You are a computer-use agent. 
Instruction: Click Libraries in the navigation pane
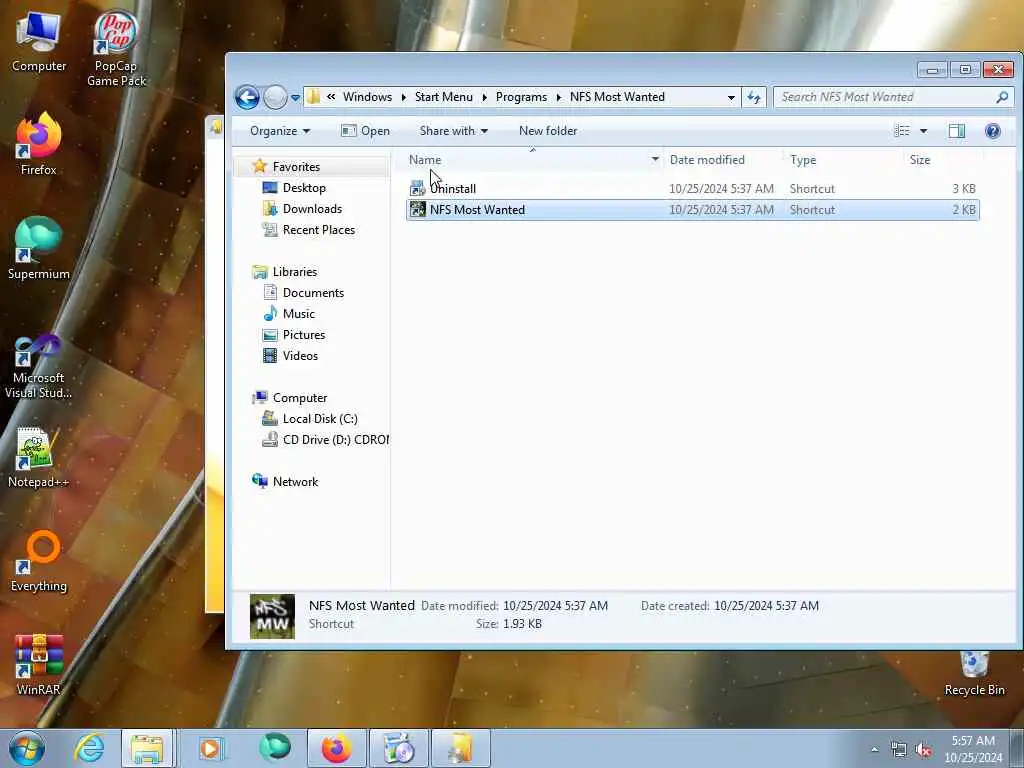295,272
